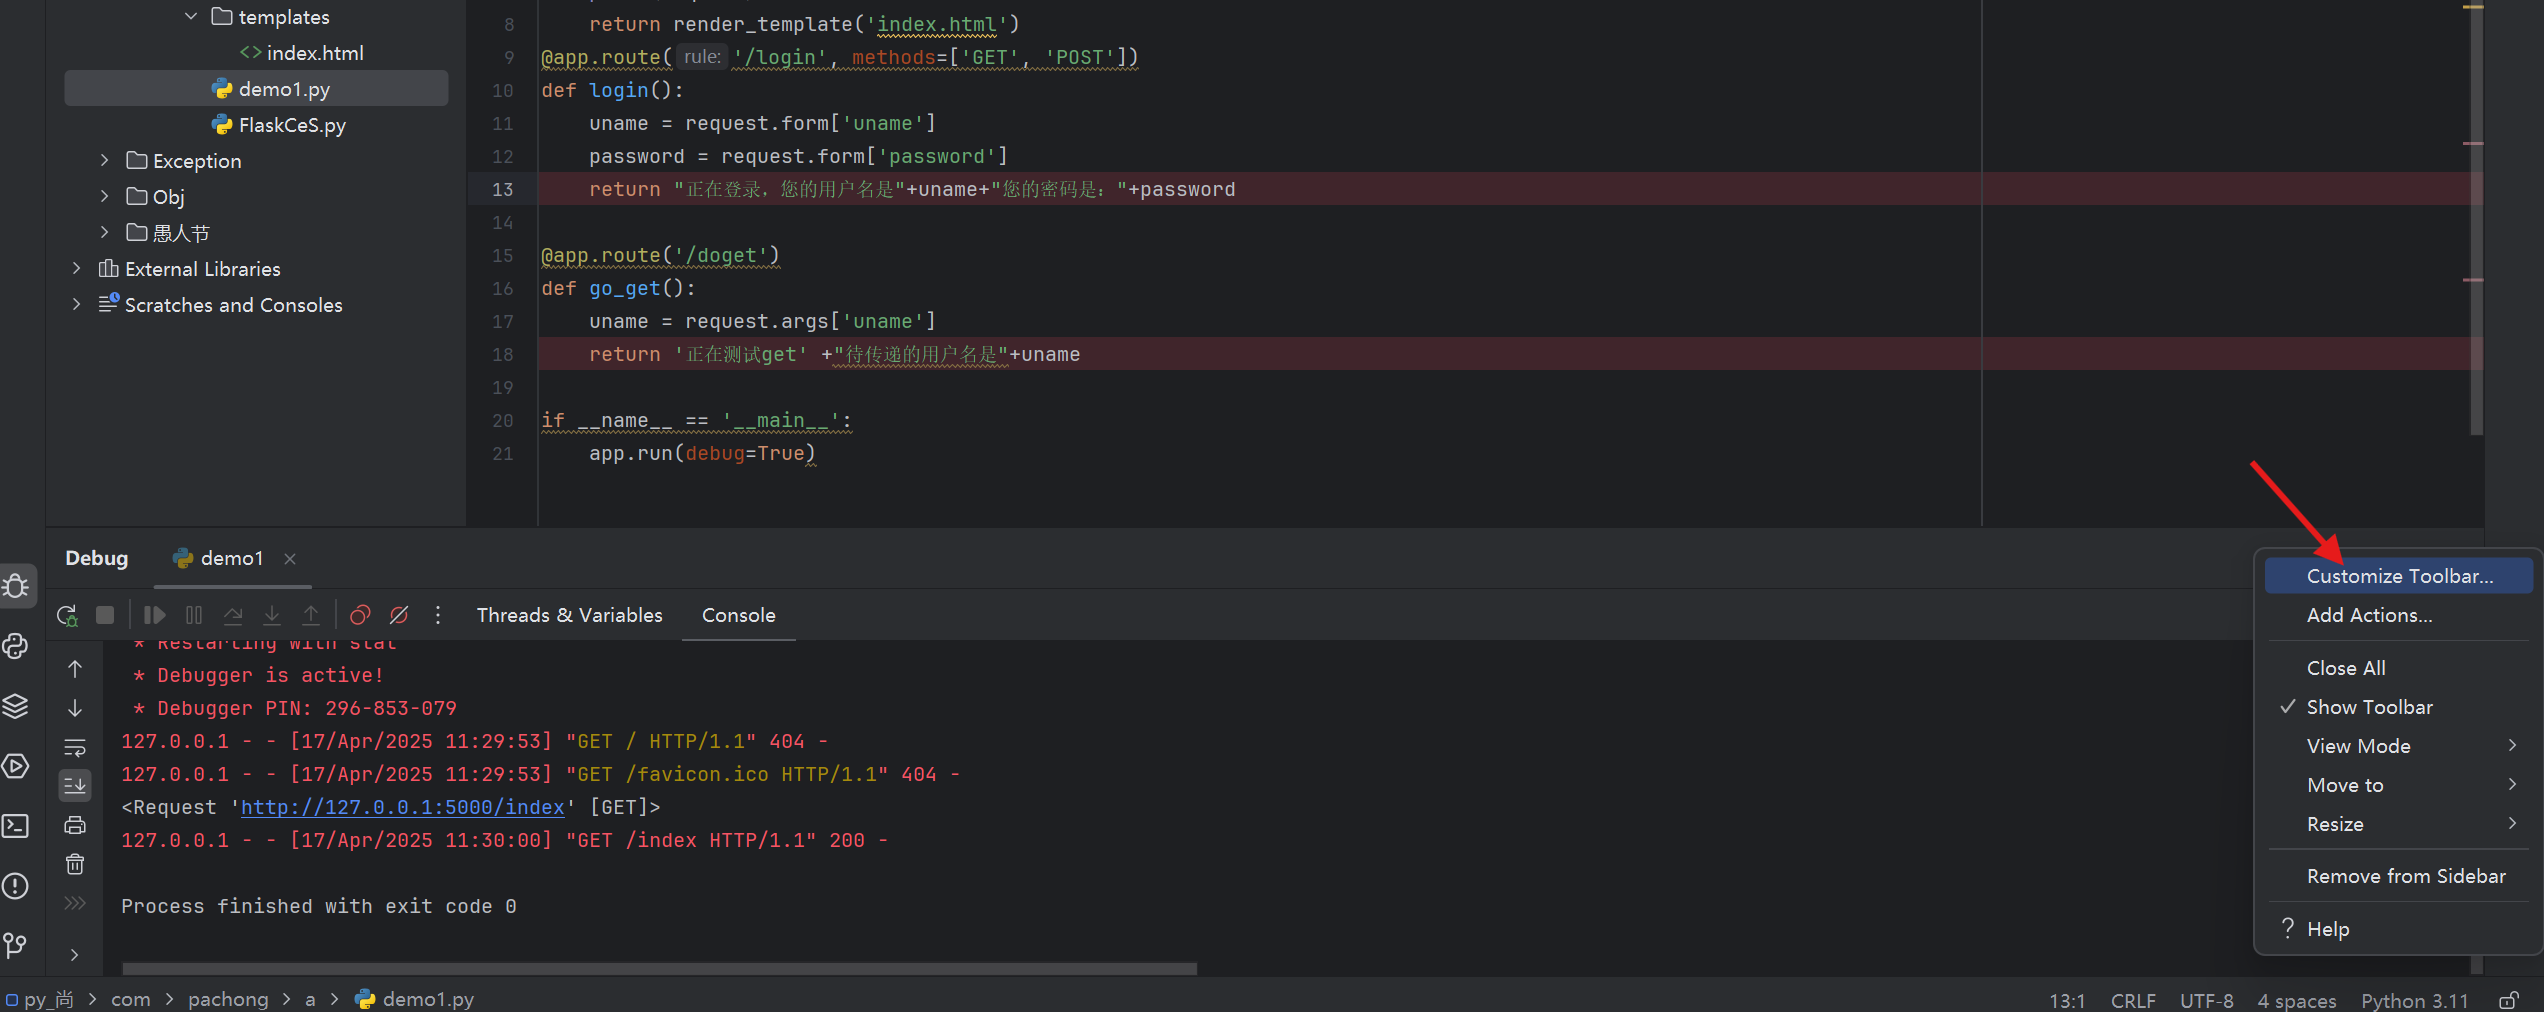Click the Stop debug button
2544x1012 pixels.
104,615
